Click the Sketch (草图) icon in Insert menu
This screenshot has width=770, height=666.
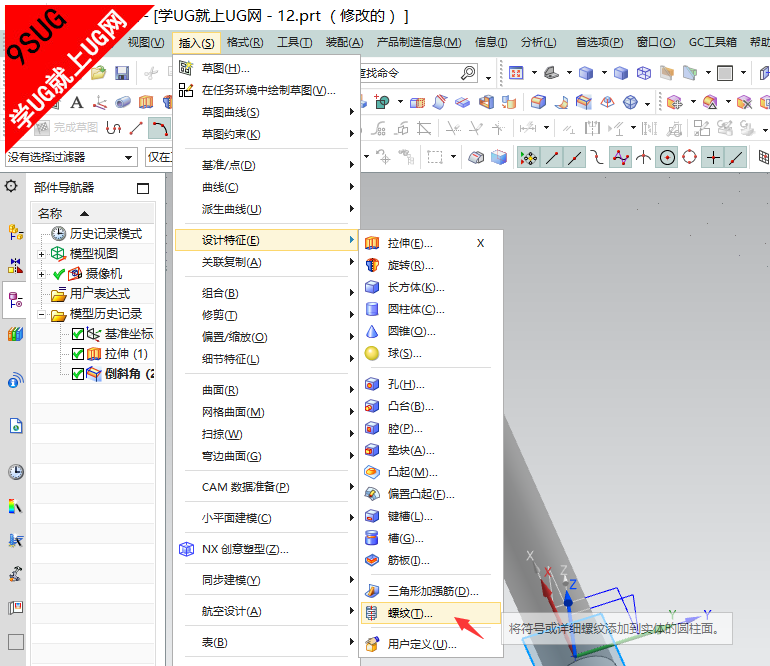pos(186,68)
